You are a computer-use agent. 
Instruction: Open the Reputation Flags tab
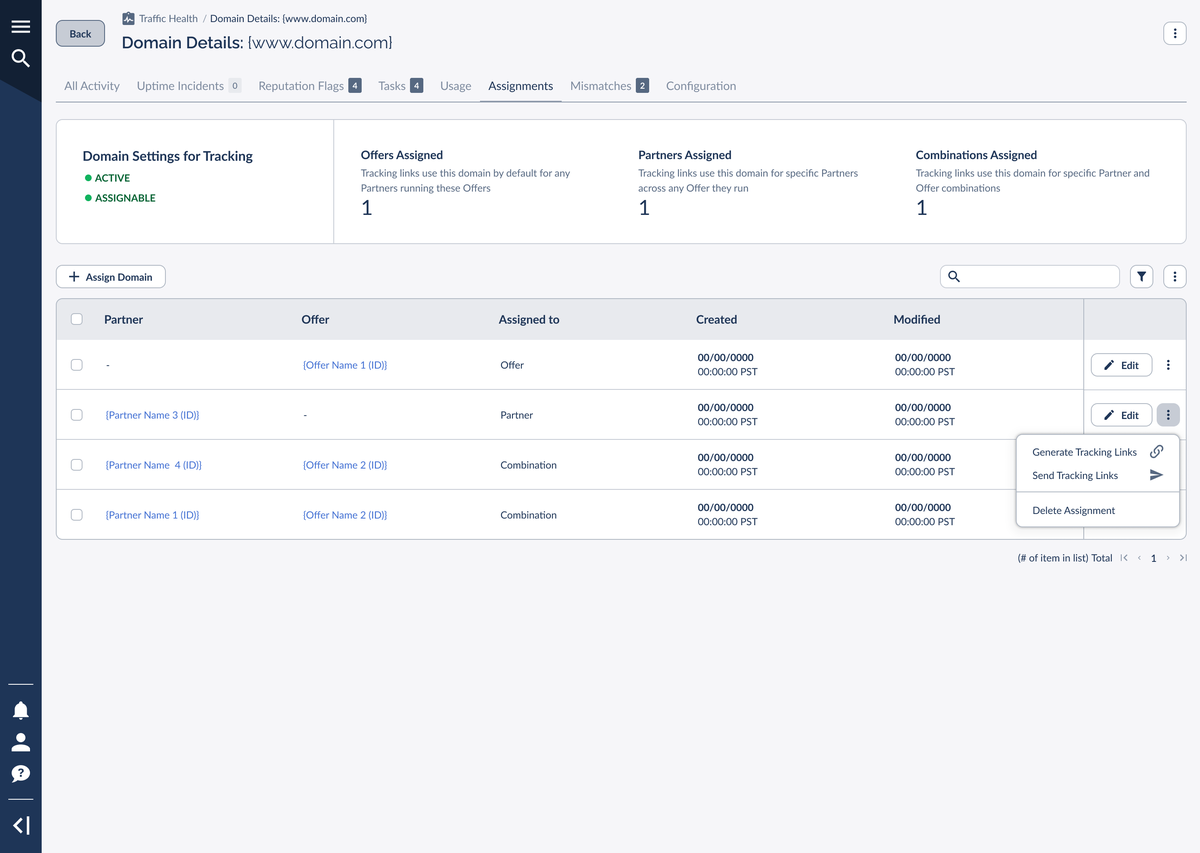pyautogui.click(x=310, y=86)
